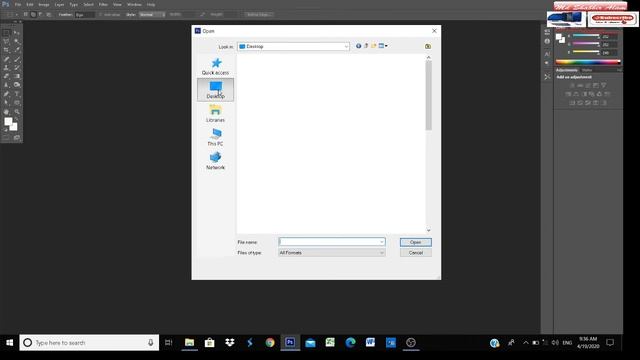Open the Adjustments panel options menu

click(619, 70)
